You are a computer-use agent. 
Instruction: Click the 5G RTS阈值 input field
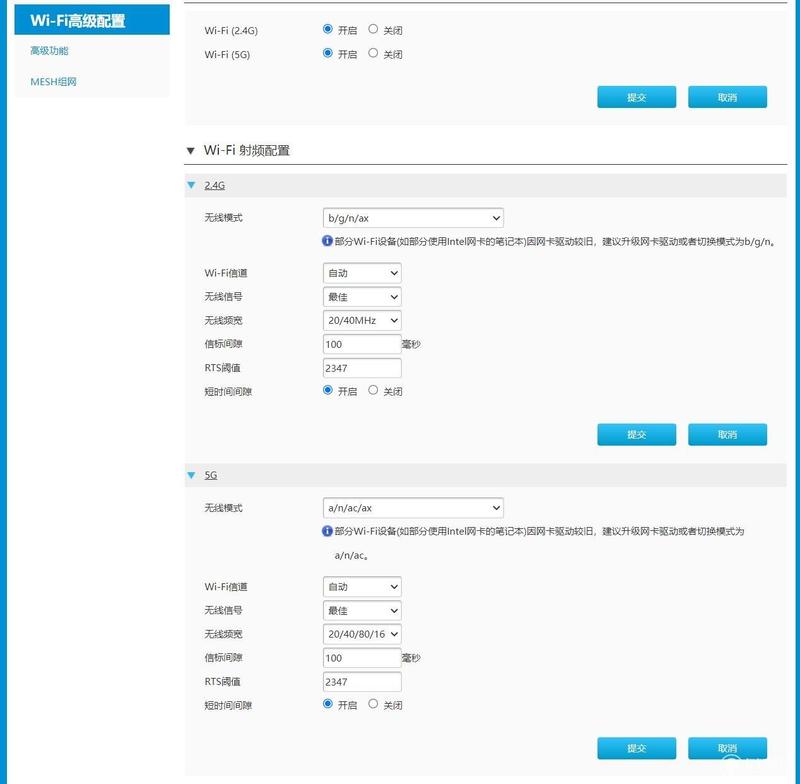click(x=362, y=682)
